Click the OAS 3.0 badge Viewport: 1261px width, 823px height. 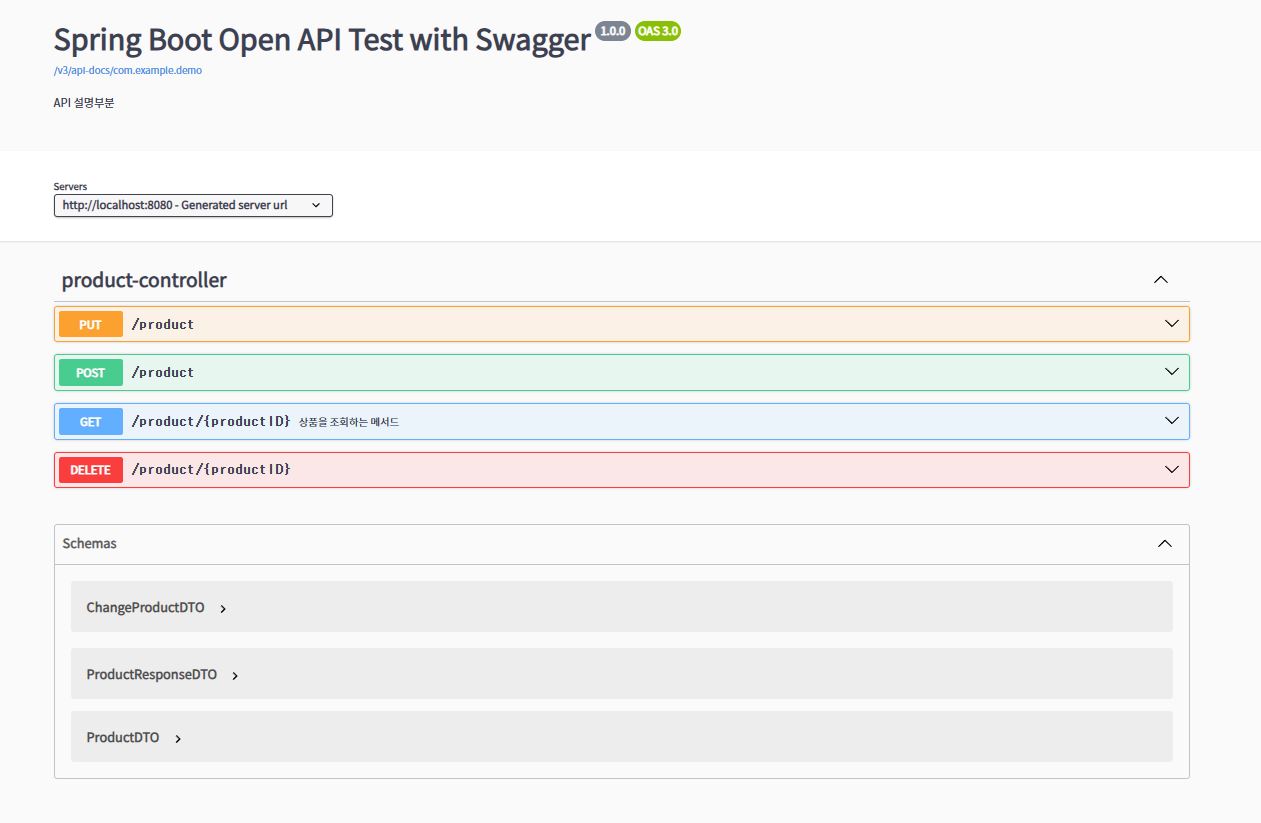(x=658, y=31)
